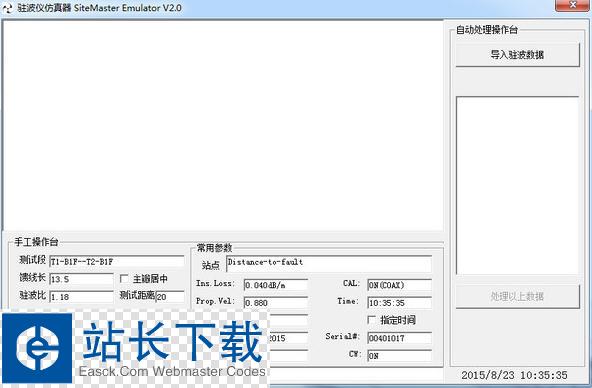Click the 馈线长 field showing 13.5
The image size is (592, 388).
pyautogui.click(x=81, y=279)
